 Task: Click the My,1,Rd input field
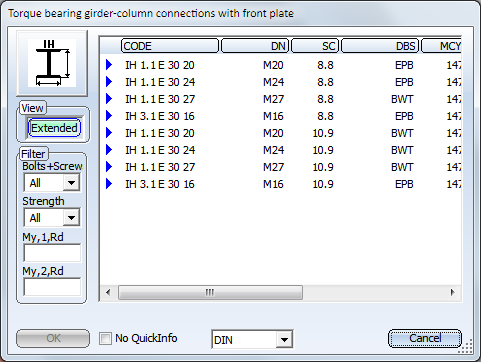tap(52, 253)
